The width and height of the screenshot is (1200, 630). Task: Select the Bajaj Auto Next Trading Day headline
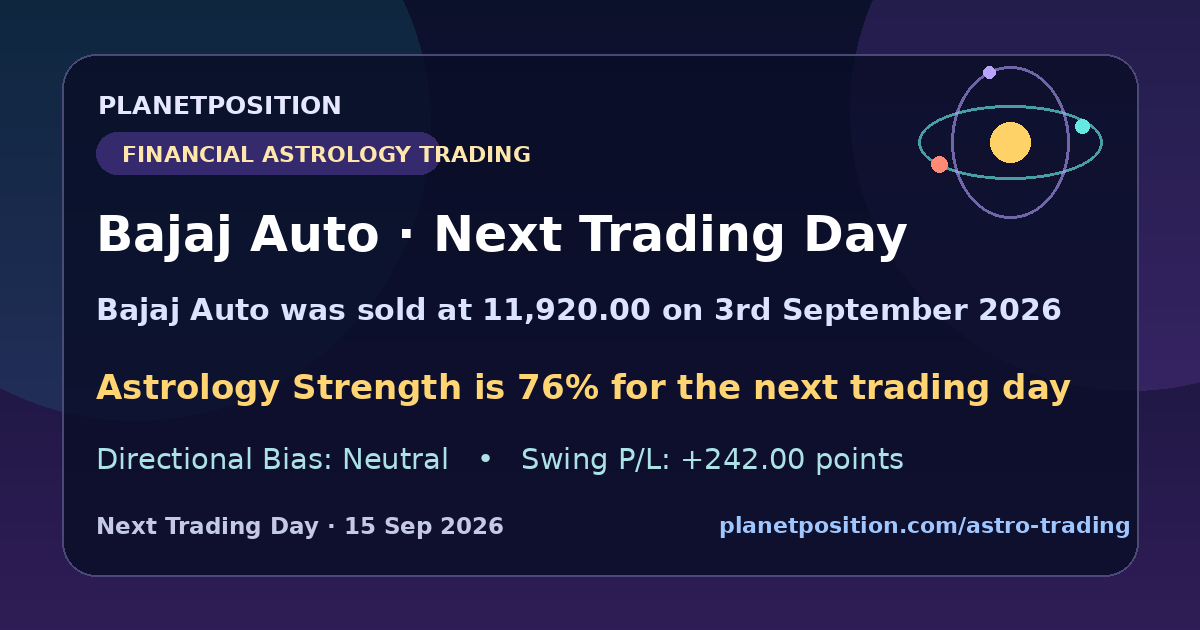pos(501,236)
